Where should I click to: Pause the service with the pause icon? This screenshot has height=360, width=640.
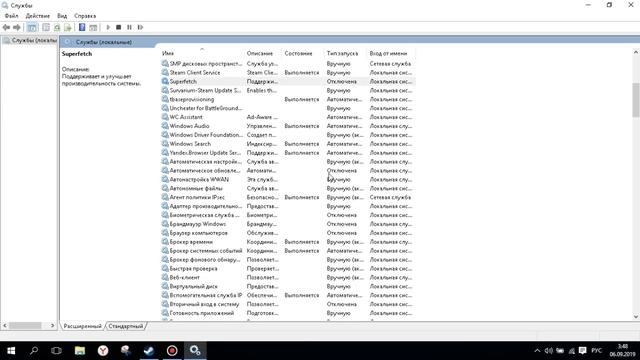click(129, 27)
